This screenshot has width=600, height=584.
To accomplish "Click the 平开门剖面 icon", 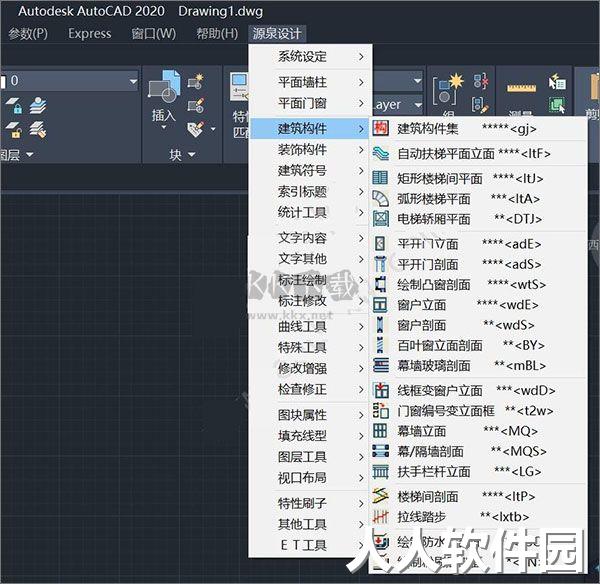I will coord(380,264).
